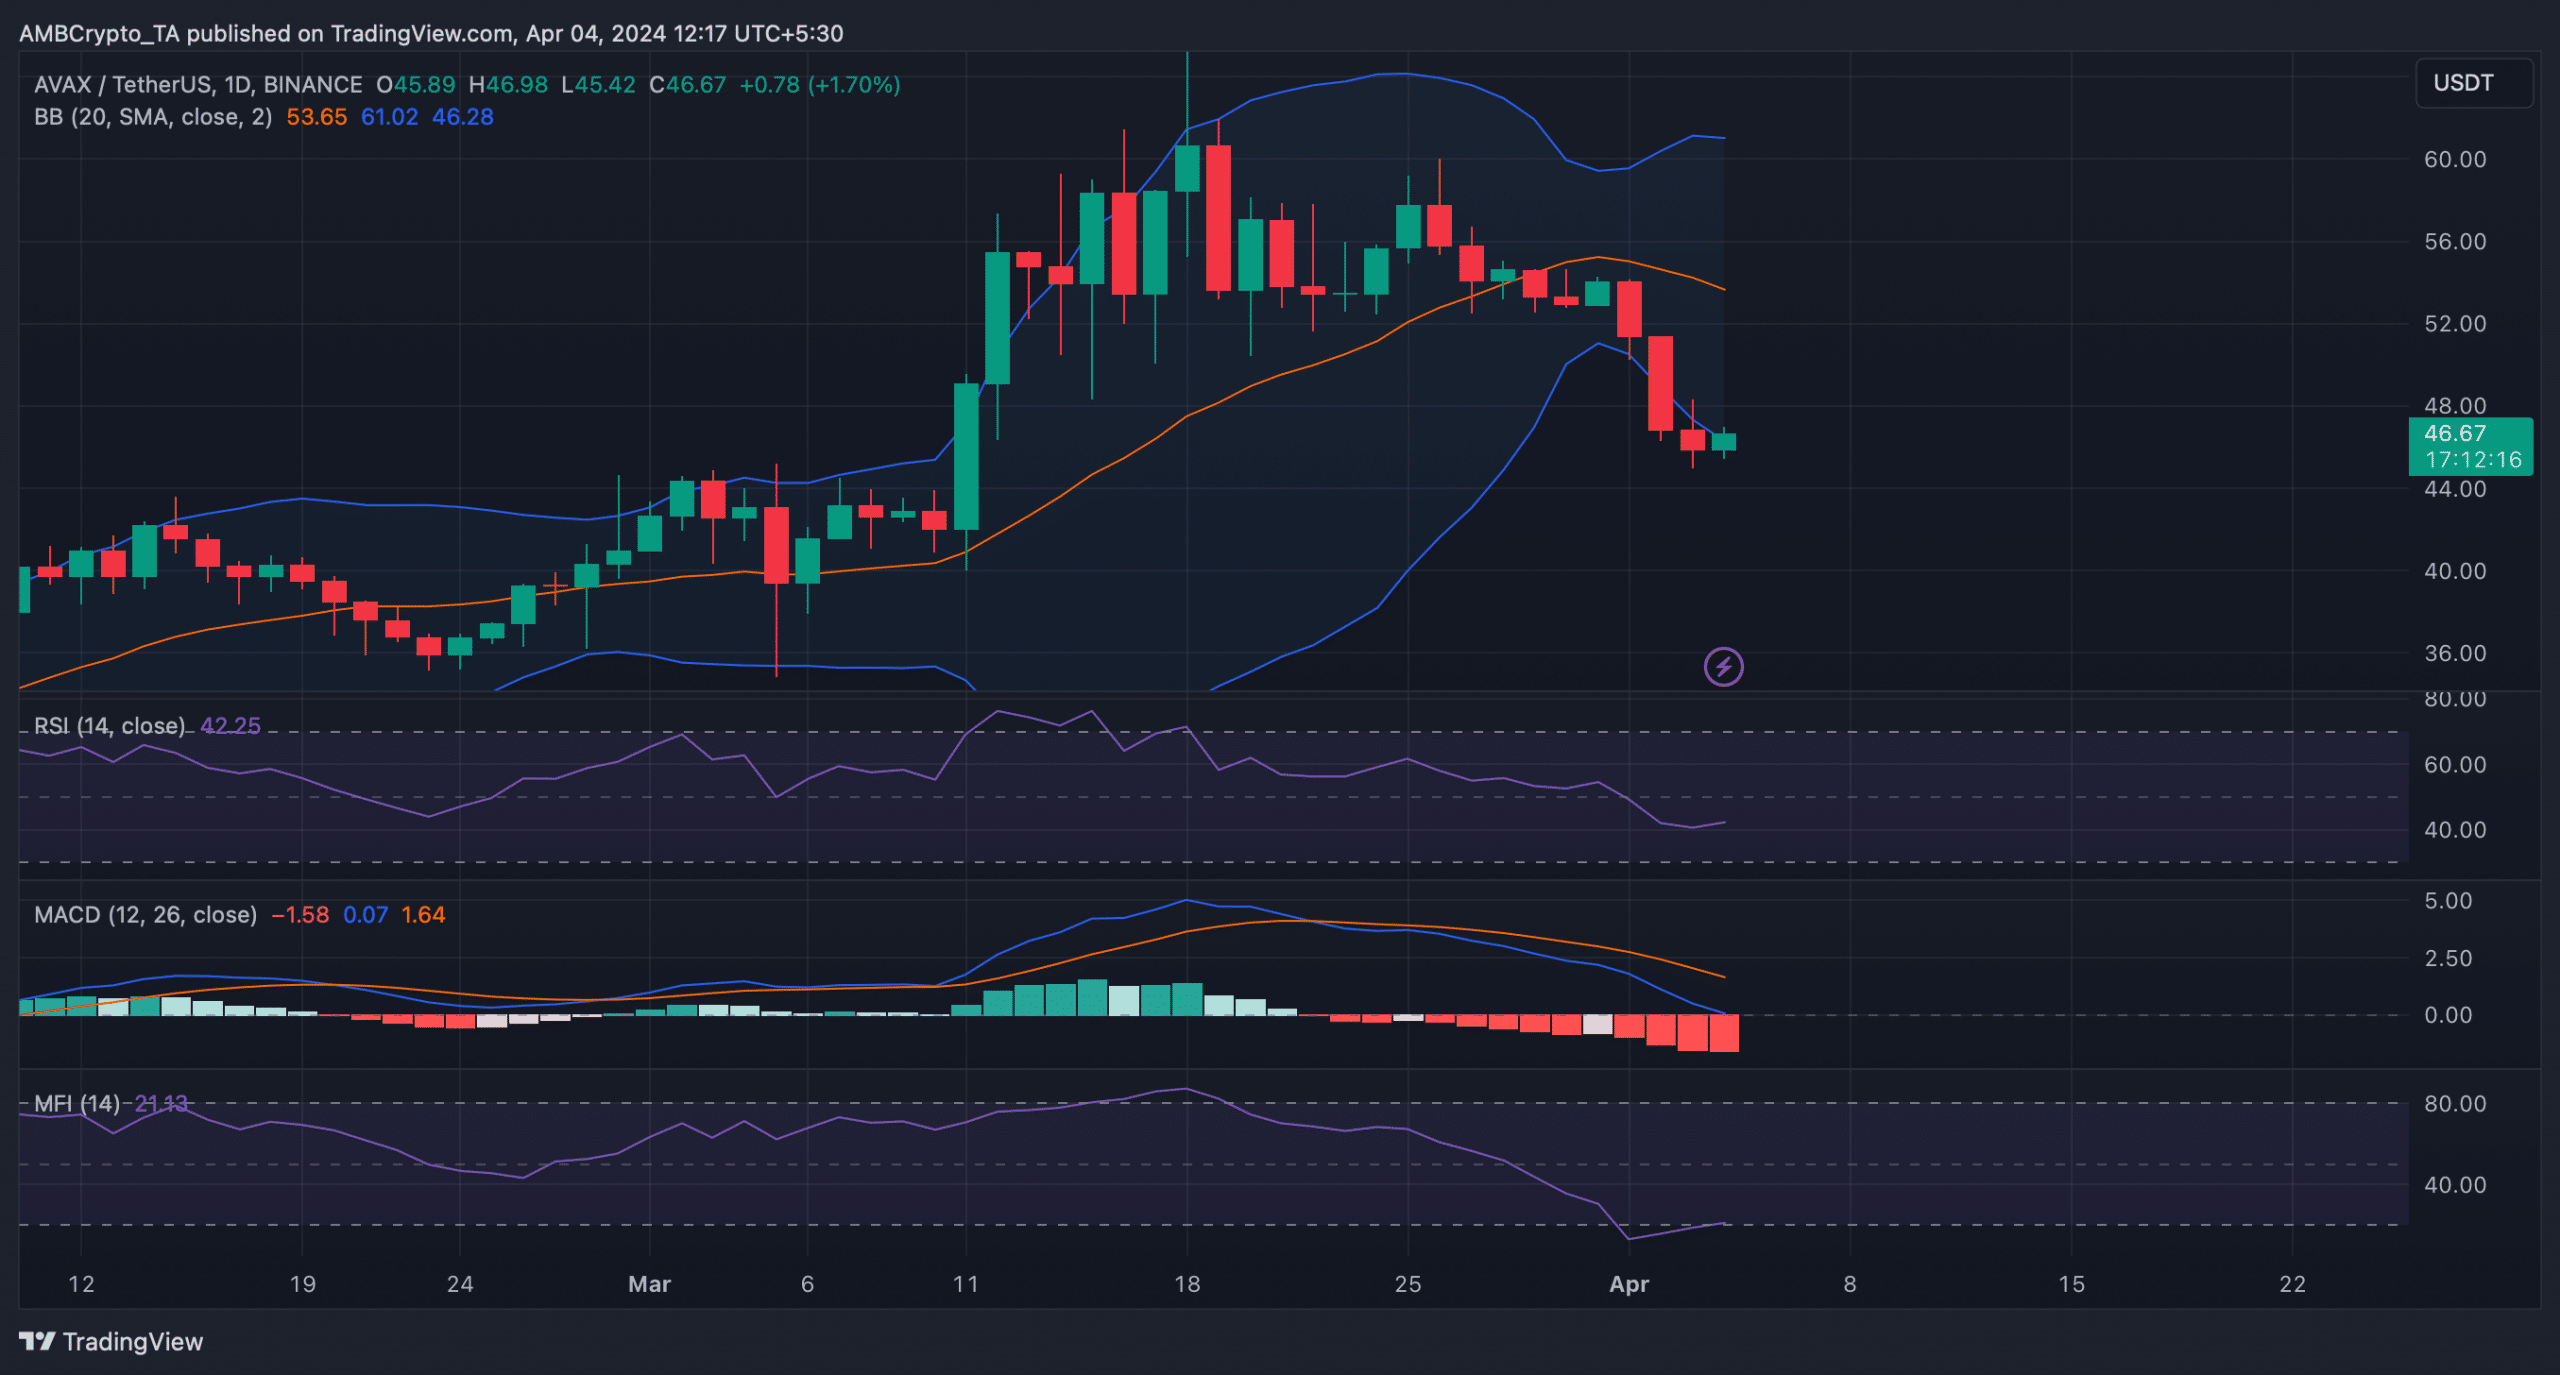
Task: Click the MFI value 21.13
Action: (161, 1103)
